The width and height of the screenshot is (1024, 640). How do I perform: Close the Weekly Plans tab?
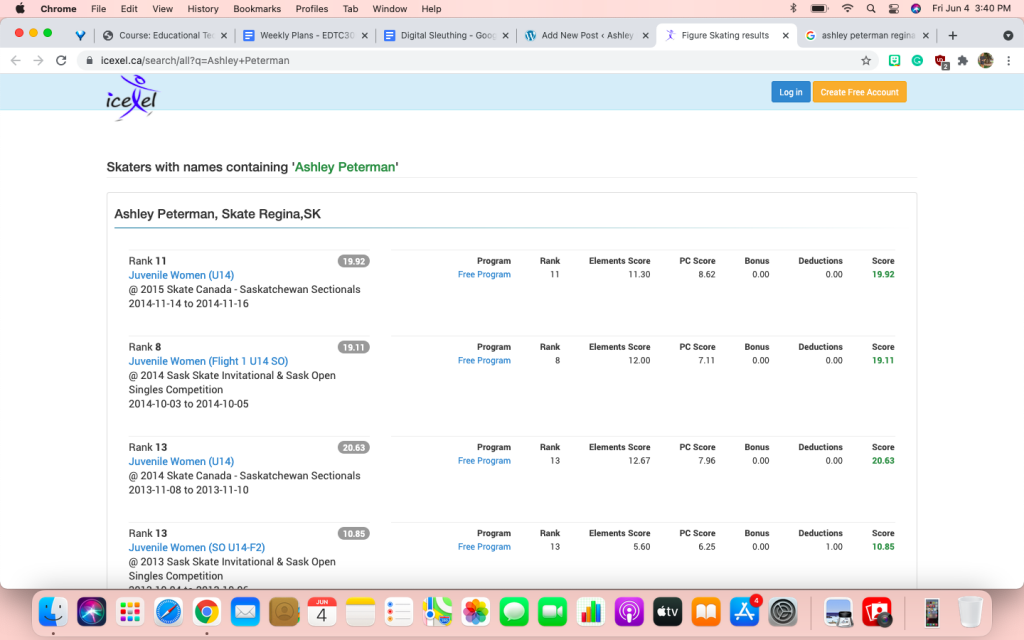point(364,36)
